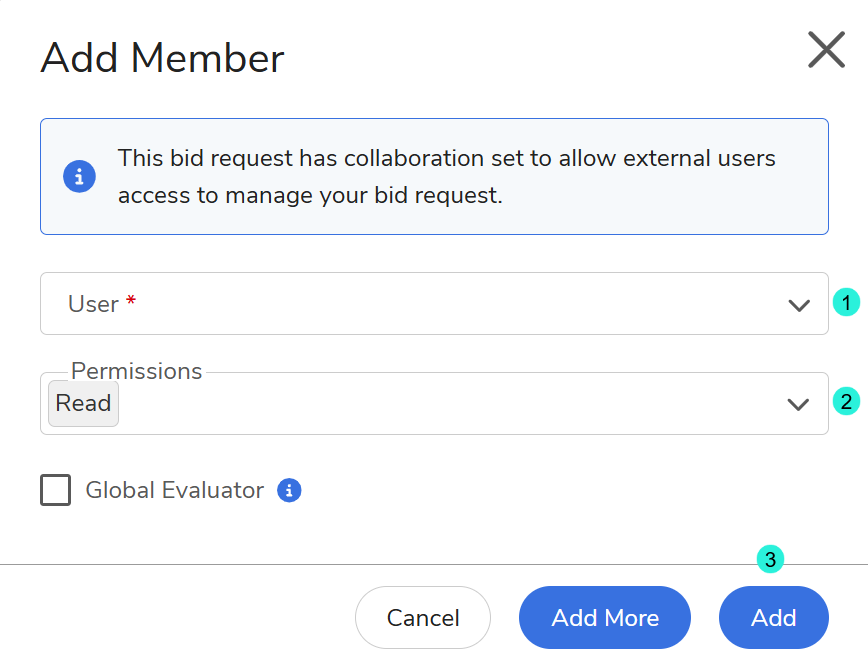Click the Add Member dialog title
The width and height of the screenshot is (868, 668).
tap(162, 58)
